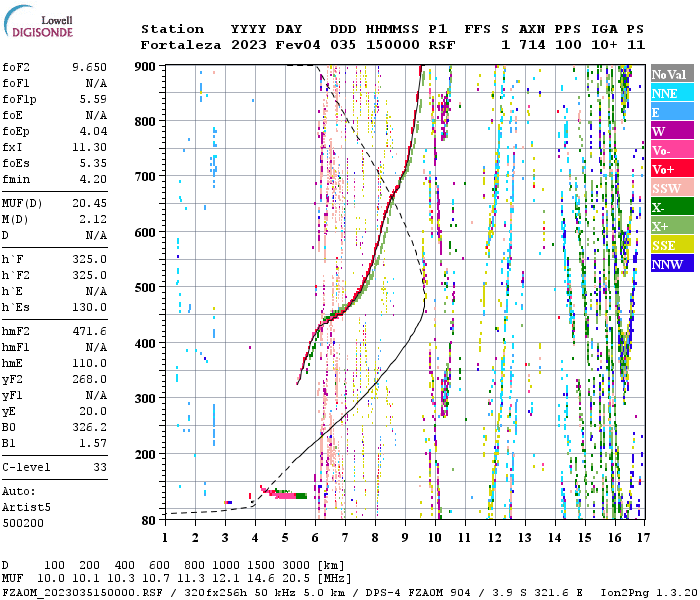Select the SSE yellow legend swatch
Screen dimensions: 700x600
tap(672, 245)
